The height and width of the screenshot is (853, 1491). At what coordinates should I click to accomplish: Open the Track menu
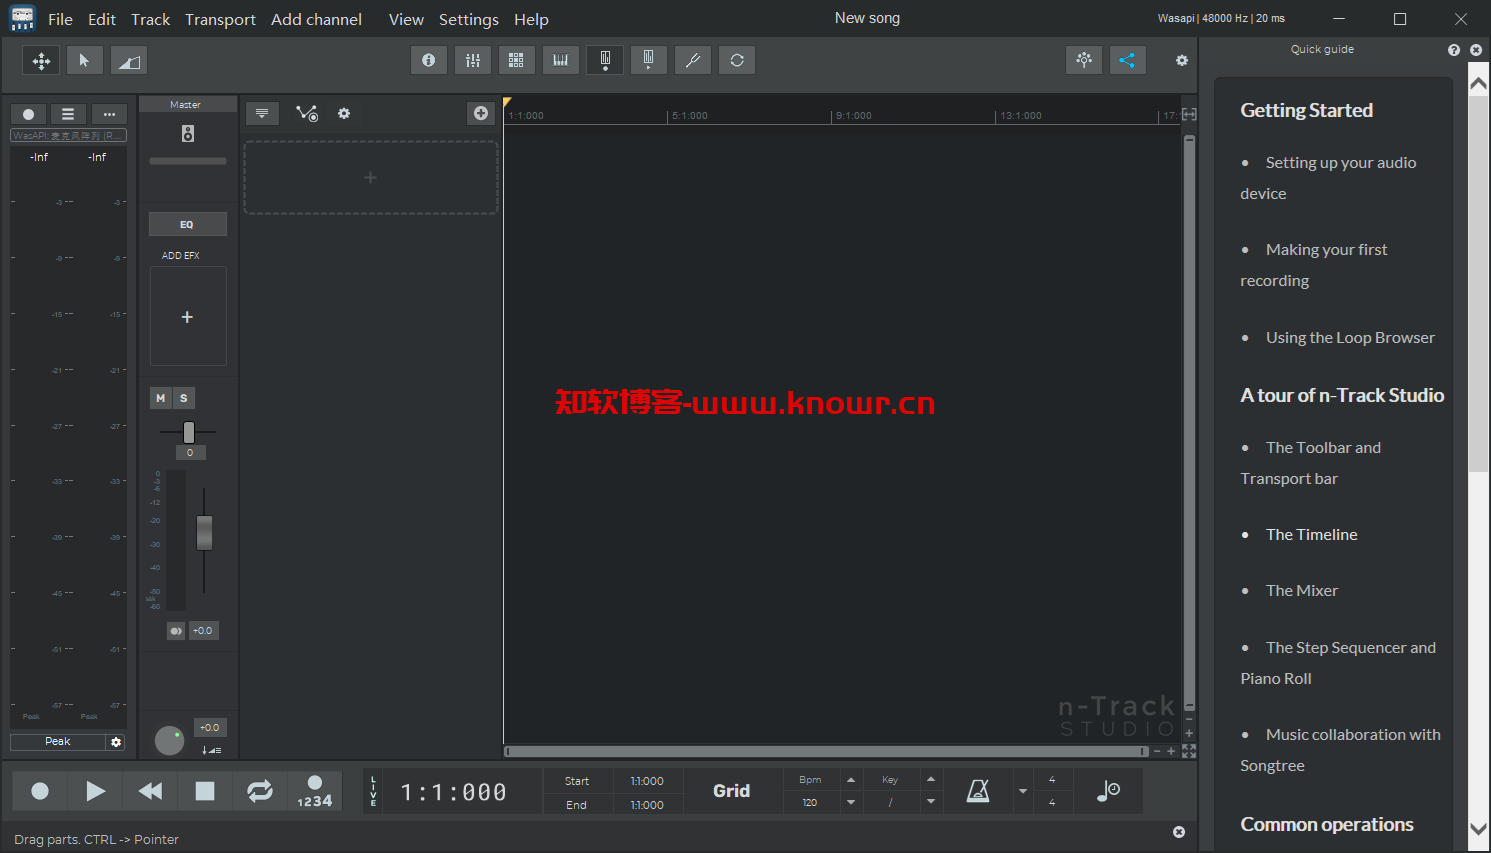click(151, 19)
